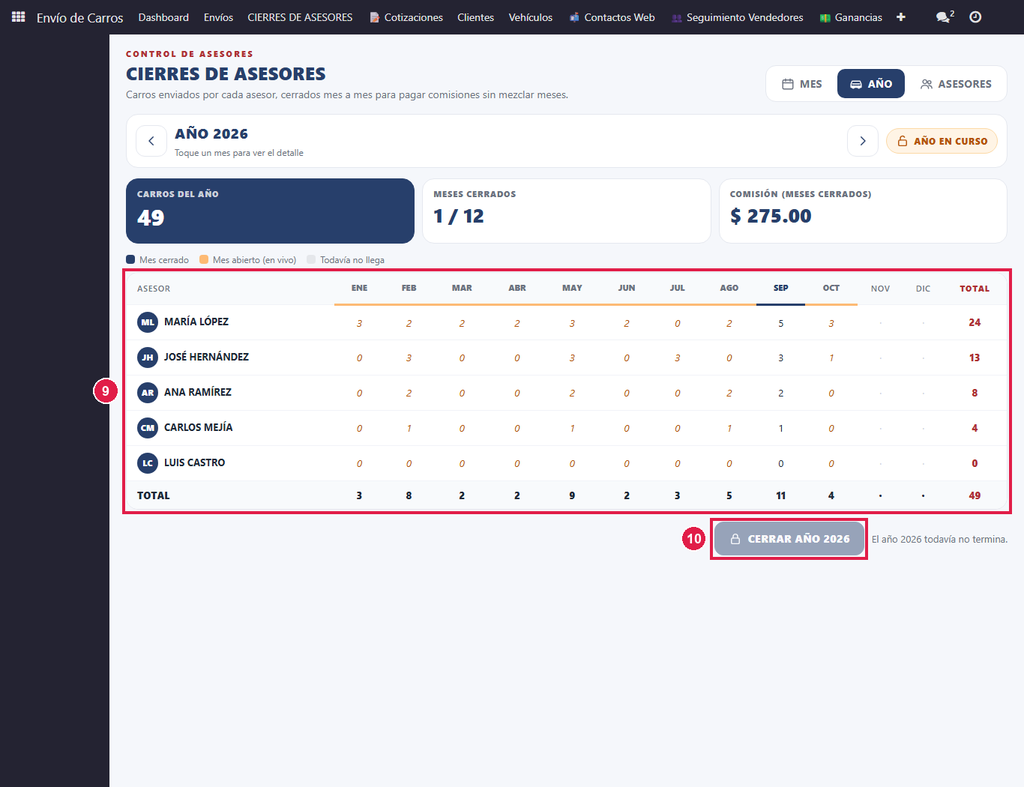Image resolution: width=1024 pixels, height=787 pixels.
Task: Open the Ganancias menu
Action: [x=851, y=17]
